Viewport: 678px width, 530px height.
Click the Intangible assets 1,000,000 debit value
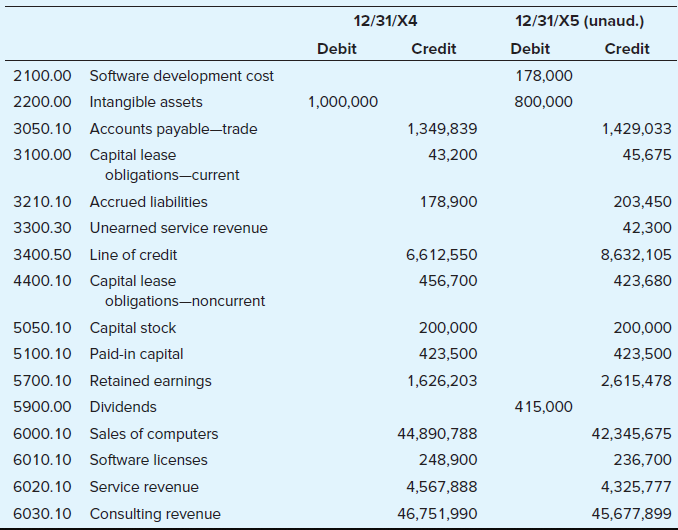point(343,102)
